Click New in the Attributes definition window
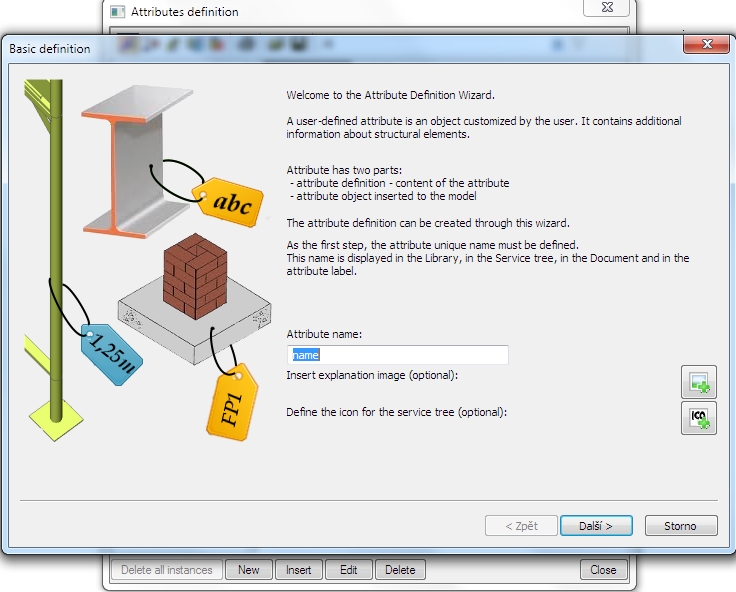 pos(249,570)
